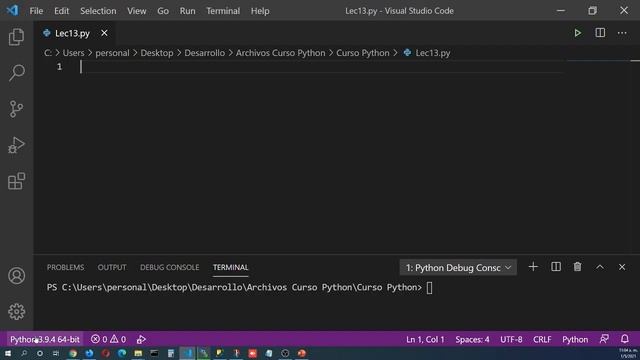
Task: Open Windows taskbar search
Action: point(24,353)
